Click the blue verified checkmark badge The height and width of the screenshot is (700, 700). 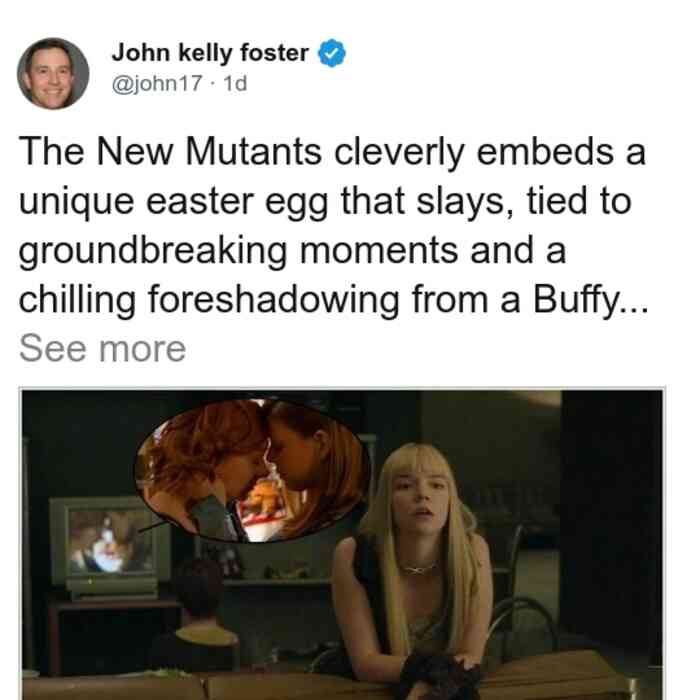point(331,53)
